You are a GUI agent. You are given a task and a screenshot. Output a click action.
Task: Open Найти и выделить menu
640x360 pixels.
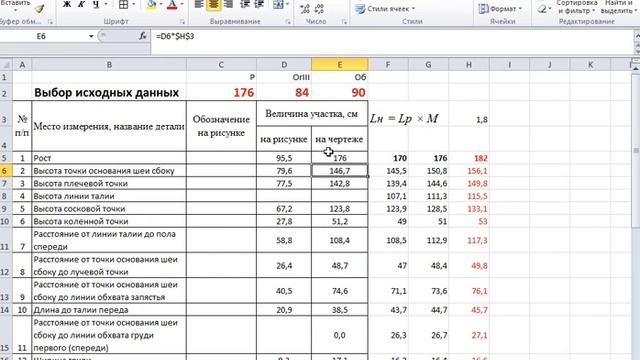click(619, 7)
